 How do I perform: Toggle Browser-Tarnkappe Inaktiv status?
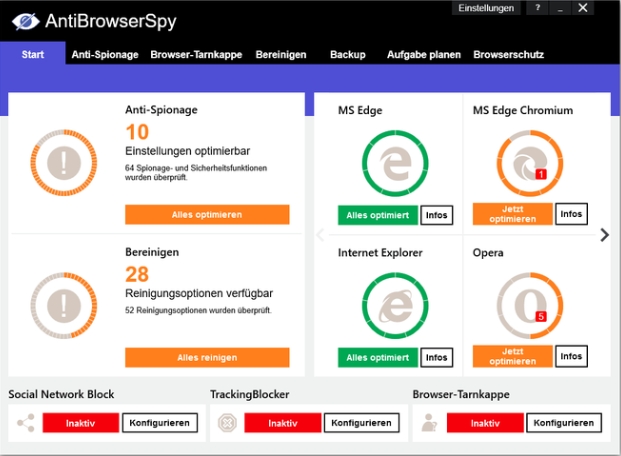485,423
